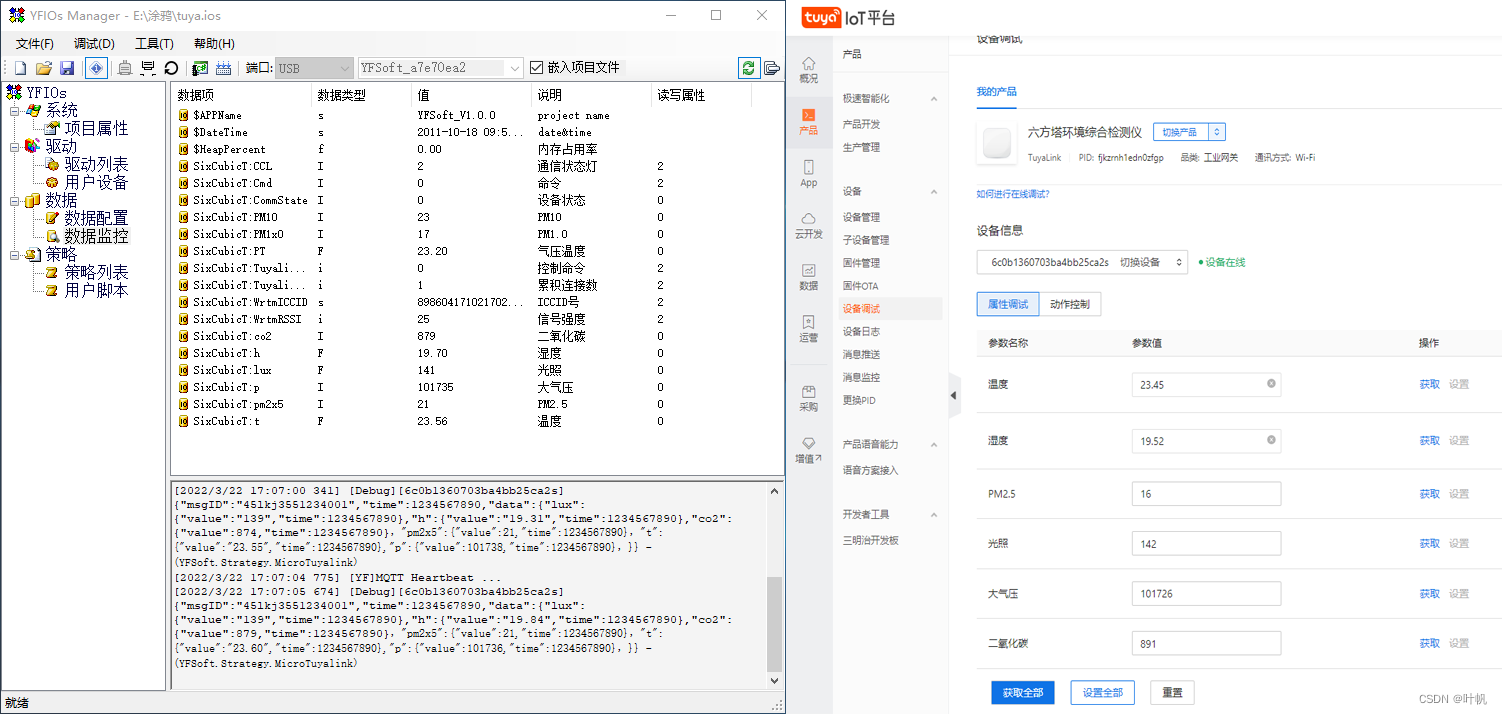
Task: Click the PM2.5 value input field
Action: coord(1207,494)
